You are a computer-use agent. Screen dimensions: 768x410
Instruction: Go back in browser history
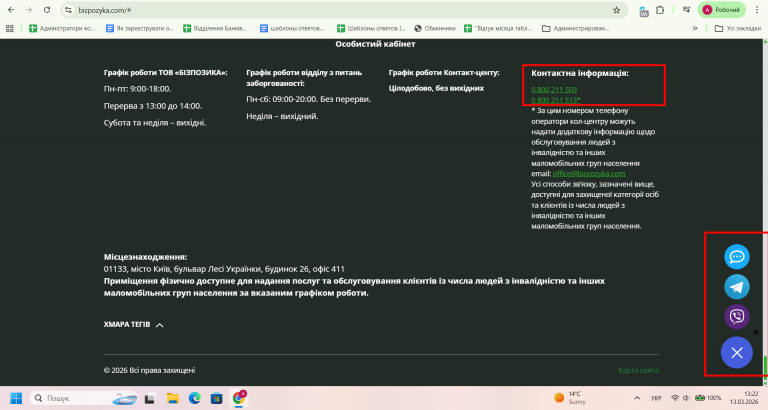[11, 10]
